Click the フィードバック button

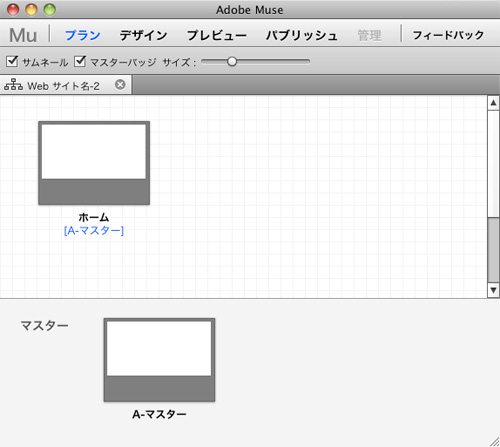click(448, 35)
